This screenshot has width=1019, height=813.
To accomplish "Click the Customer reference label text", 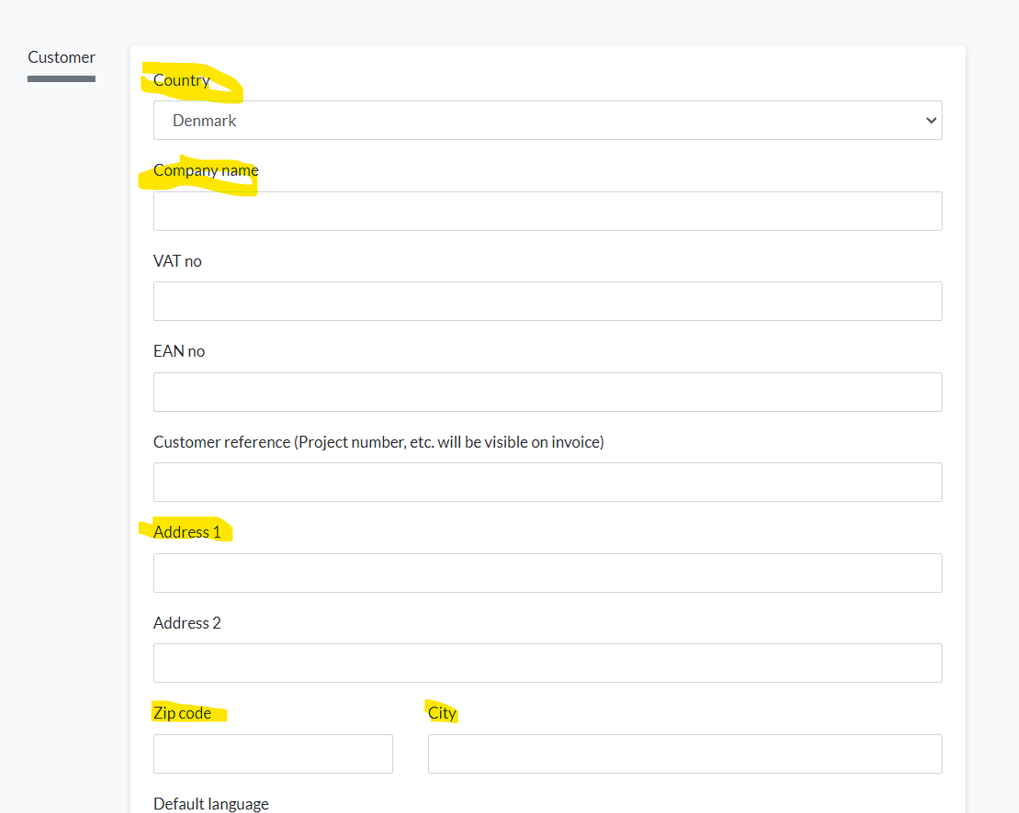I will [378, 442].
